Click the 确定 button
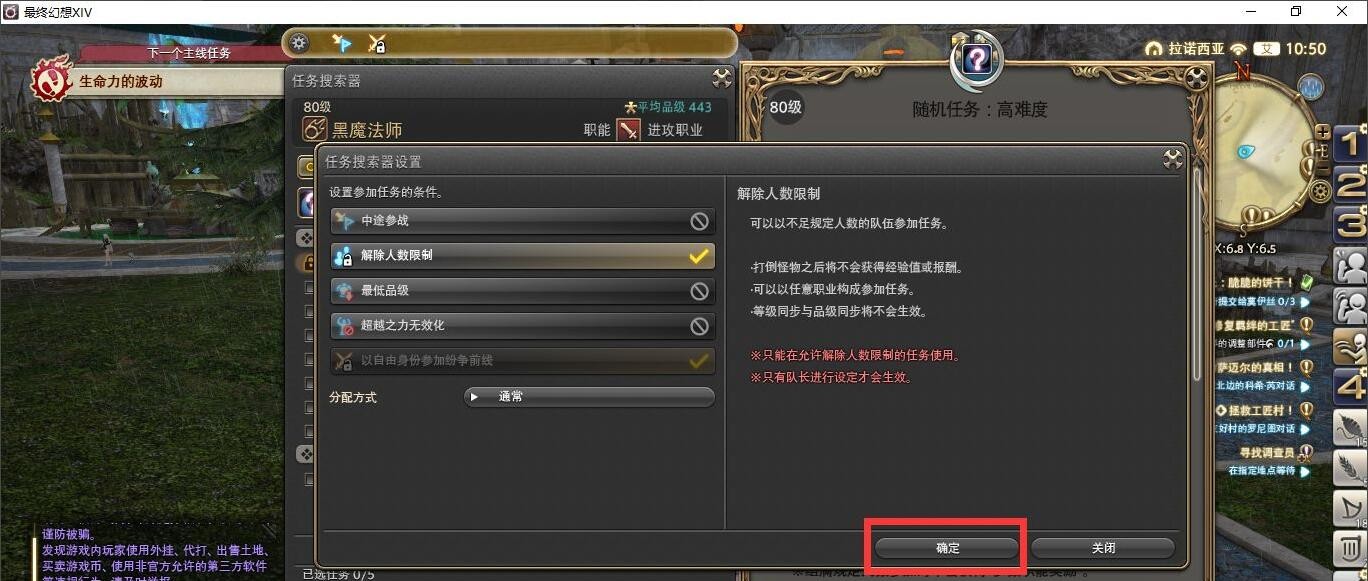The image size is (1368, 581). click(x=947, y=548)
